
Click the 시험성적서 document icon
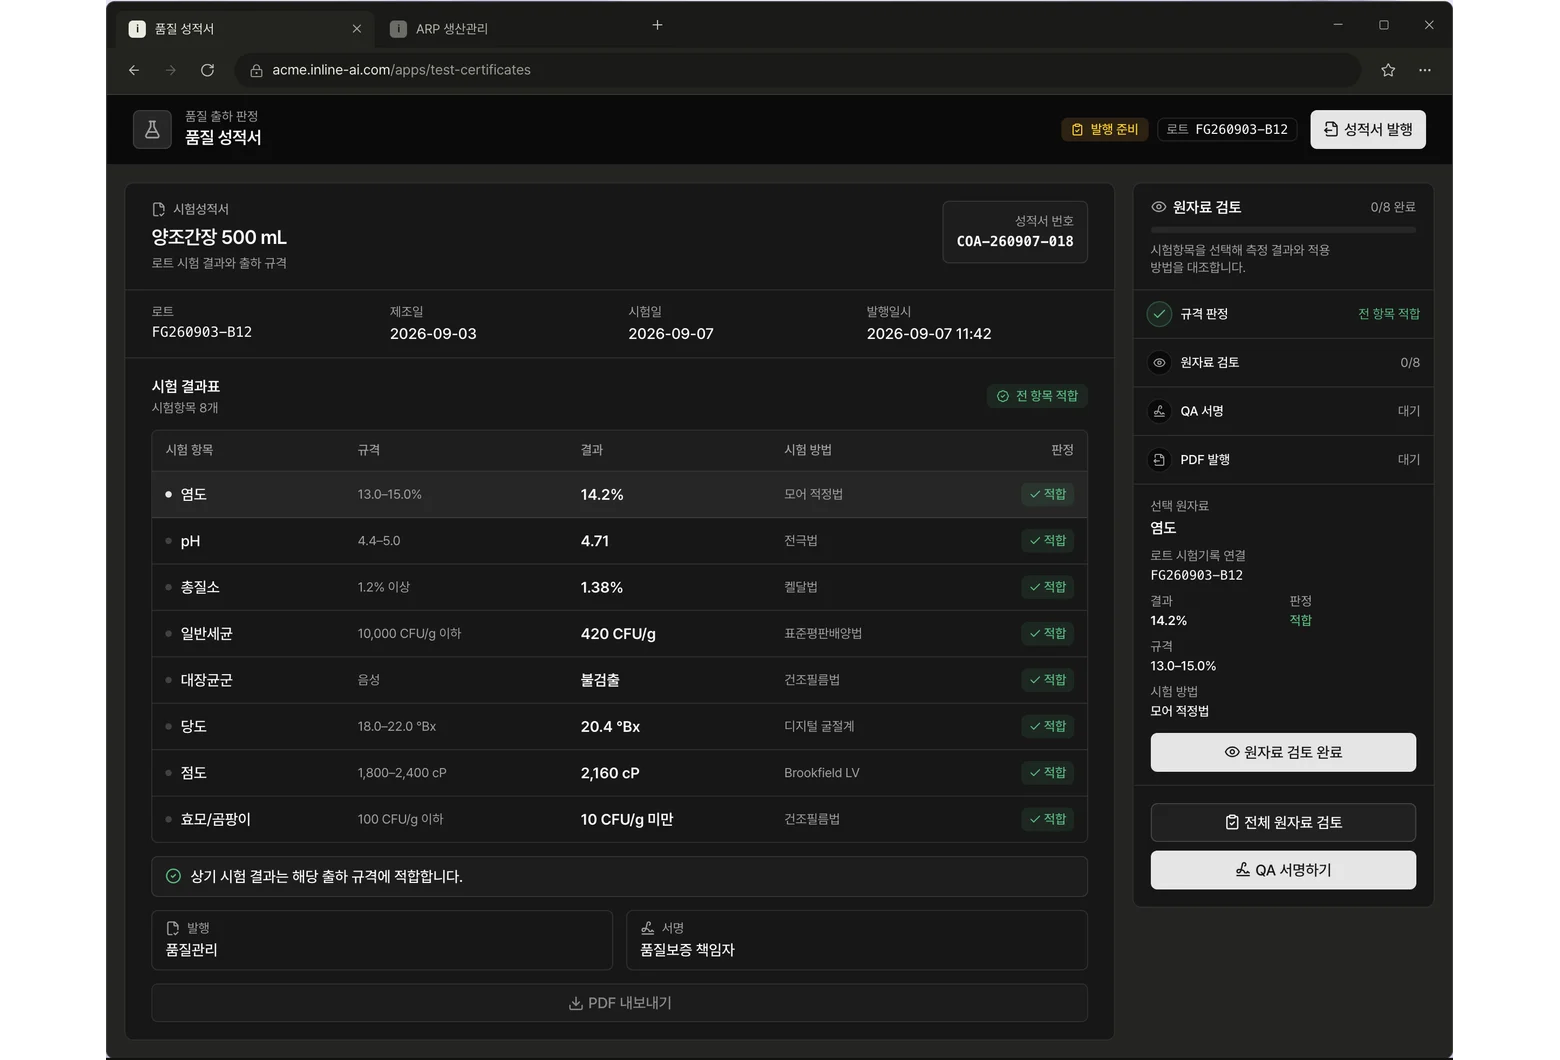point(158,209)
